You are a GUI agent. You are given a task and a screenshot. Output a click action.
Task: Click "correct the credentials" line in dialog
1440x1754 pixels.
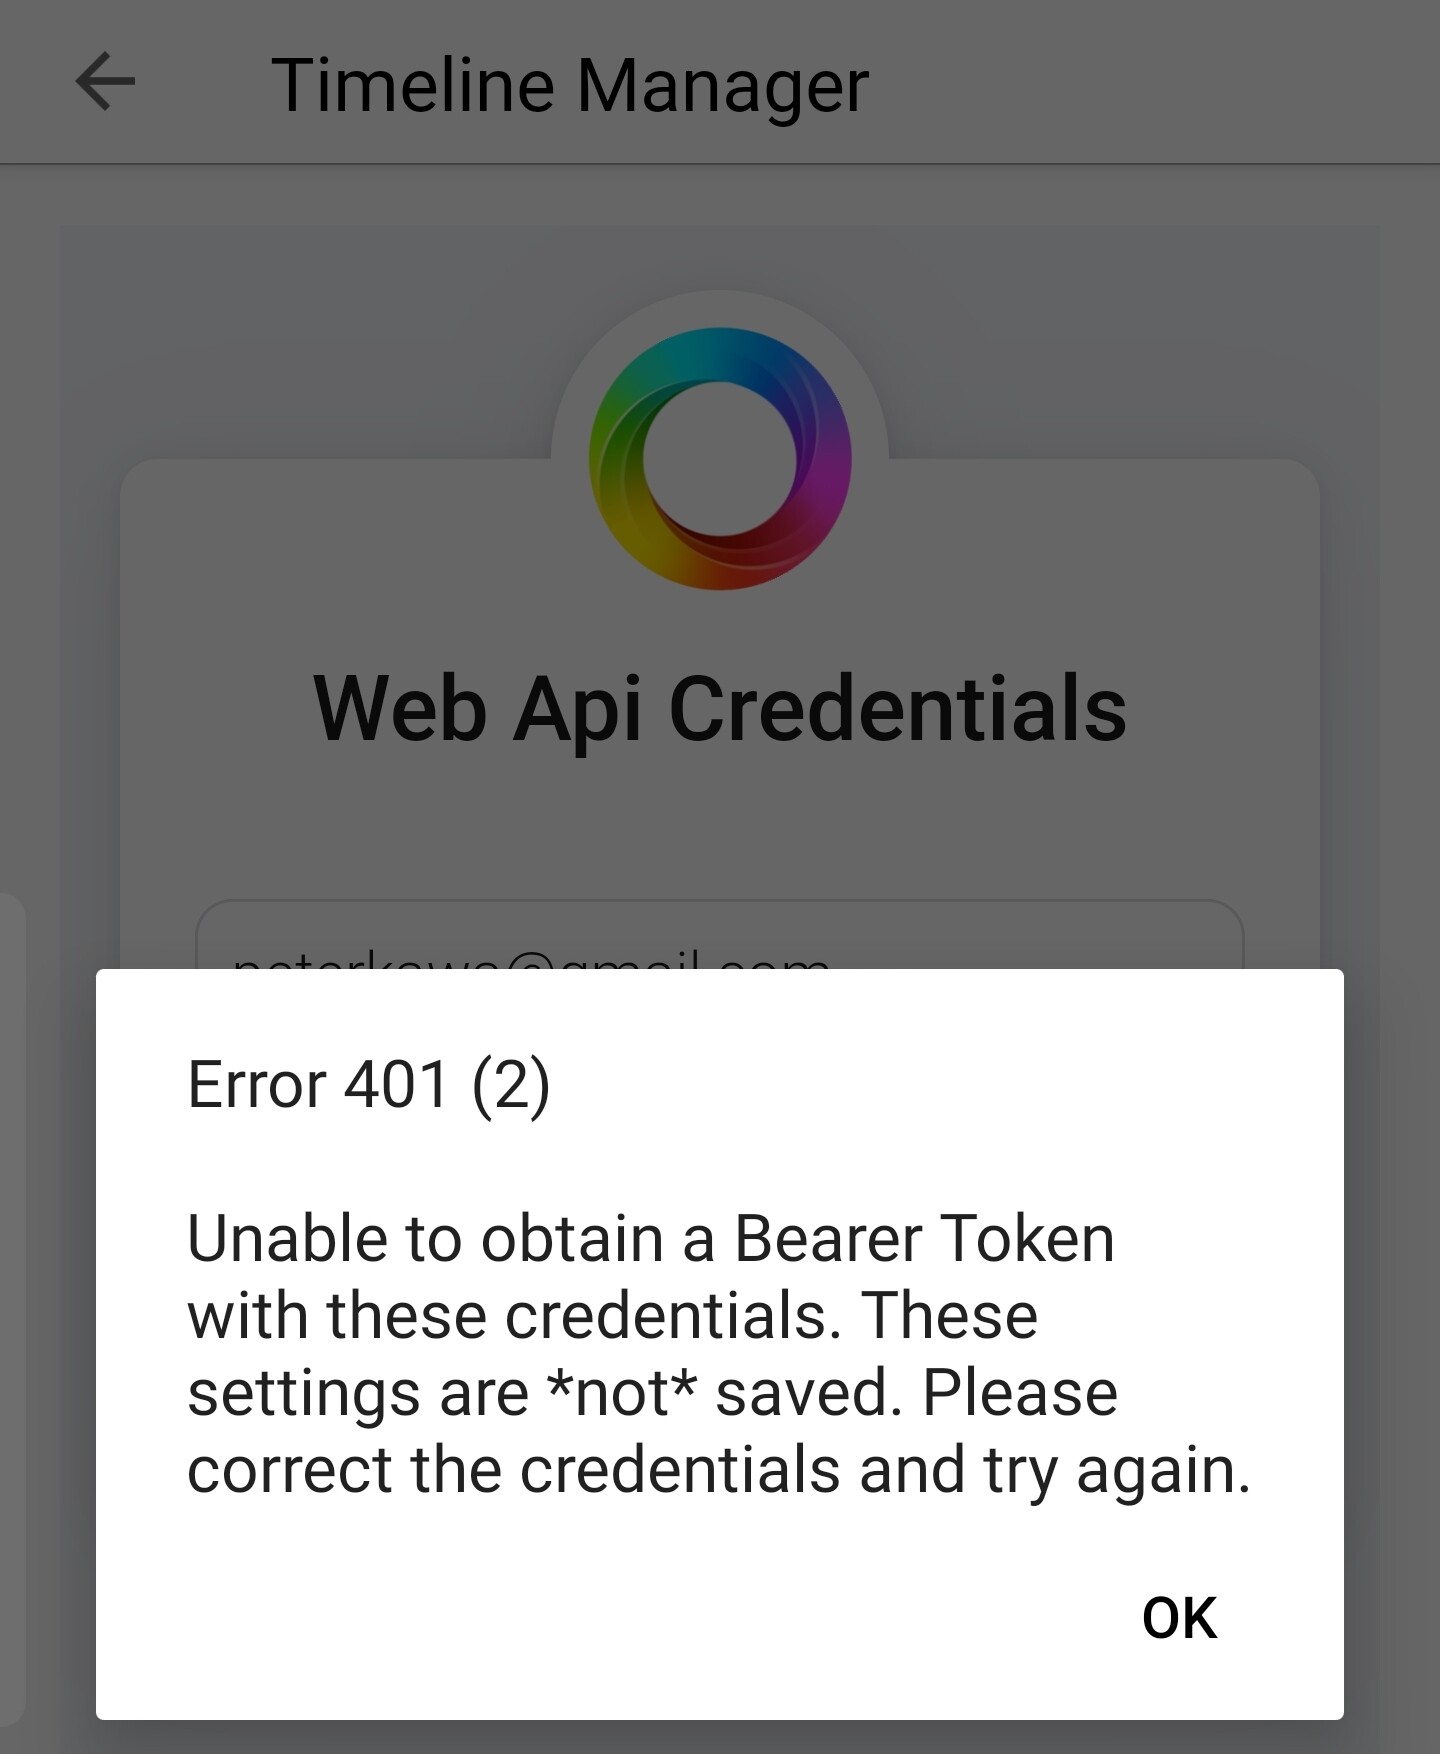coord(514,1470)
